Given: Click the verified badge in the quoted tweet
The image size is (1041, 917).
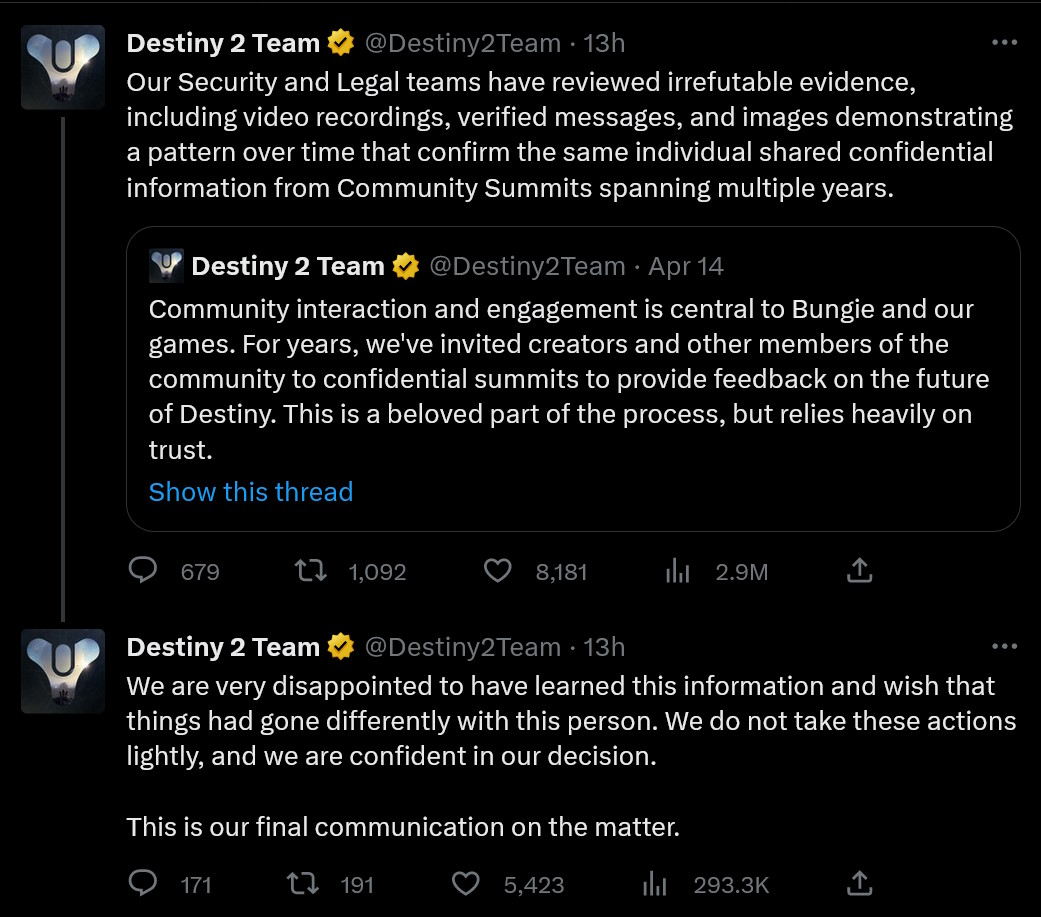Looking at the screenshot, I should point(404,266).
